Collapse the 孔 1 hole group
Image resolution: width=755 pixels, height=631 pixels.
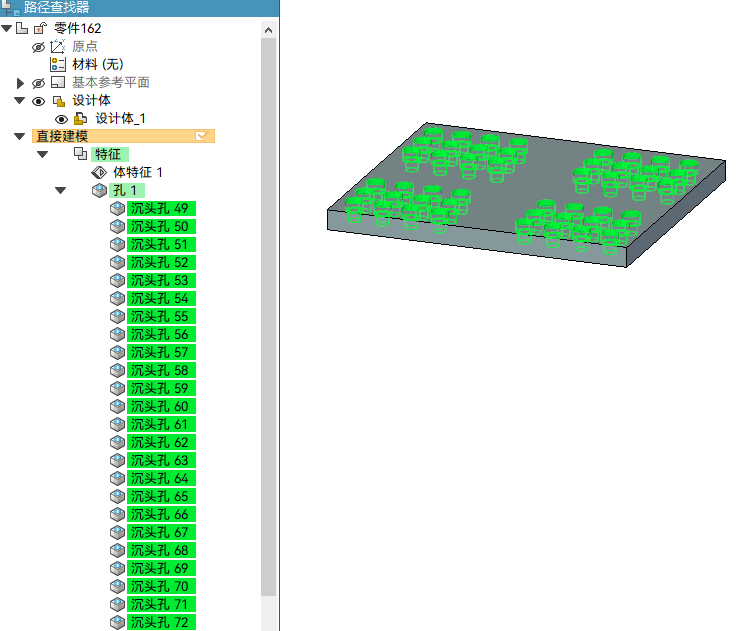click(x=60, y=190)
